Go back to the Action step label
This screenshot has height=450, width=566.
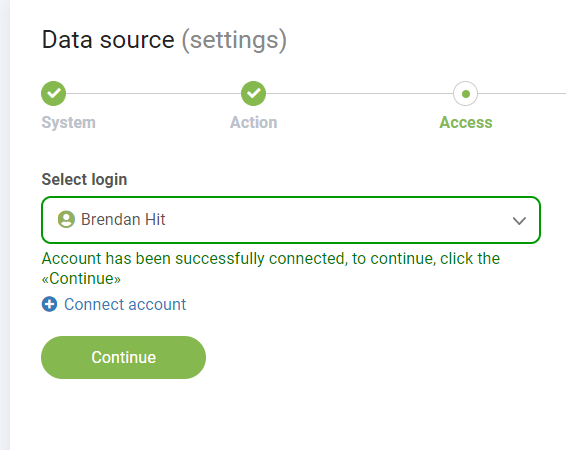(254, 122)
